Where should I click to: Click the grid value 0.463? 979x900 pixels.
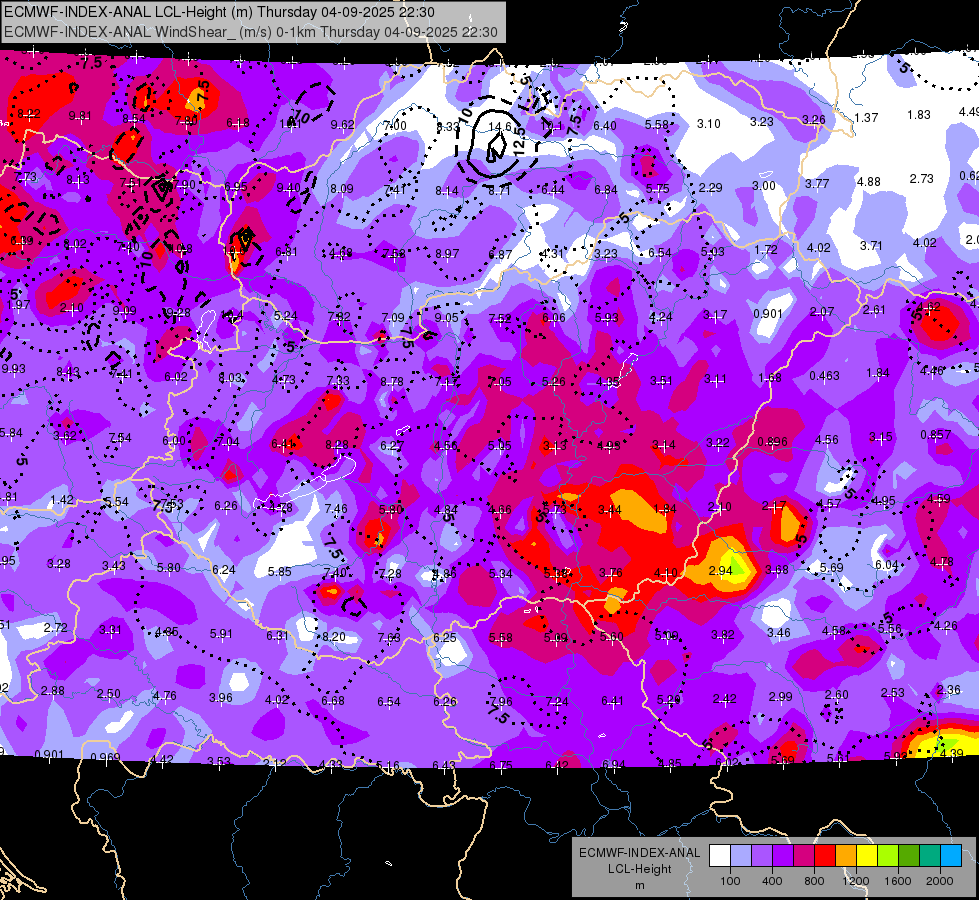pyautogui.click(x=824, y=376)
